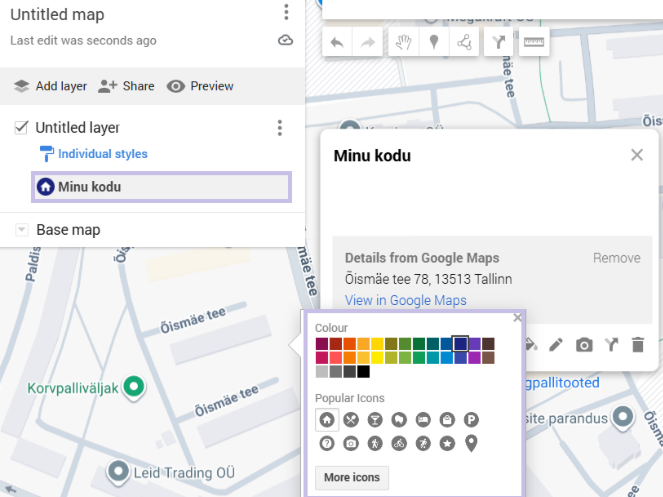Click the camera Add image icon
The width and height of the screenshot is (663, 497).
584,345
